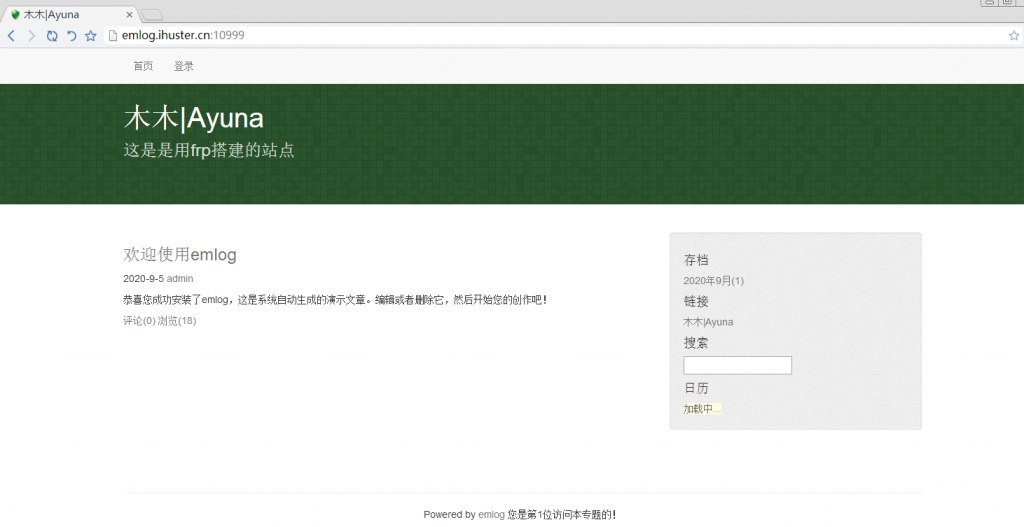Screen dimensions: 1024x527
Task: Click 浏览(18) view count link
Action: pyautogui.click(x=176, y=321)
